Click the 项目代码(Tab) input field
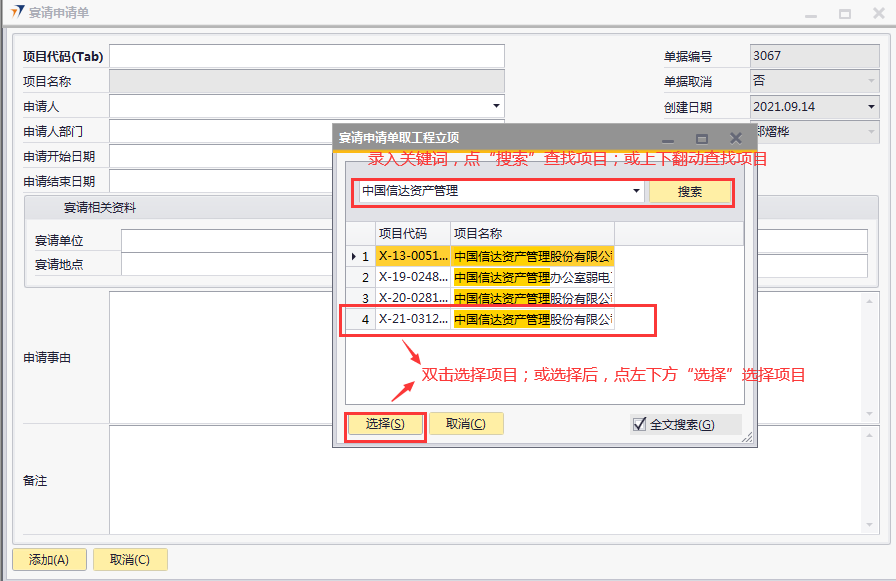This screenshot has width=896, height=581. (307, 56)
